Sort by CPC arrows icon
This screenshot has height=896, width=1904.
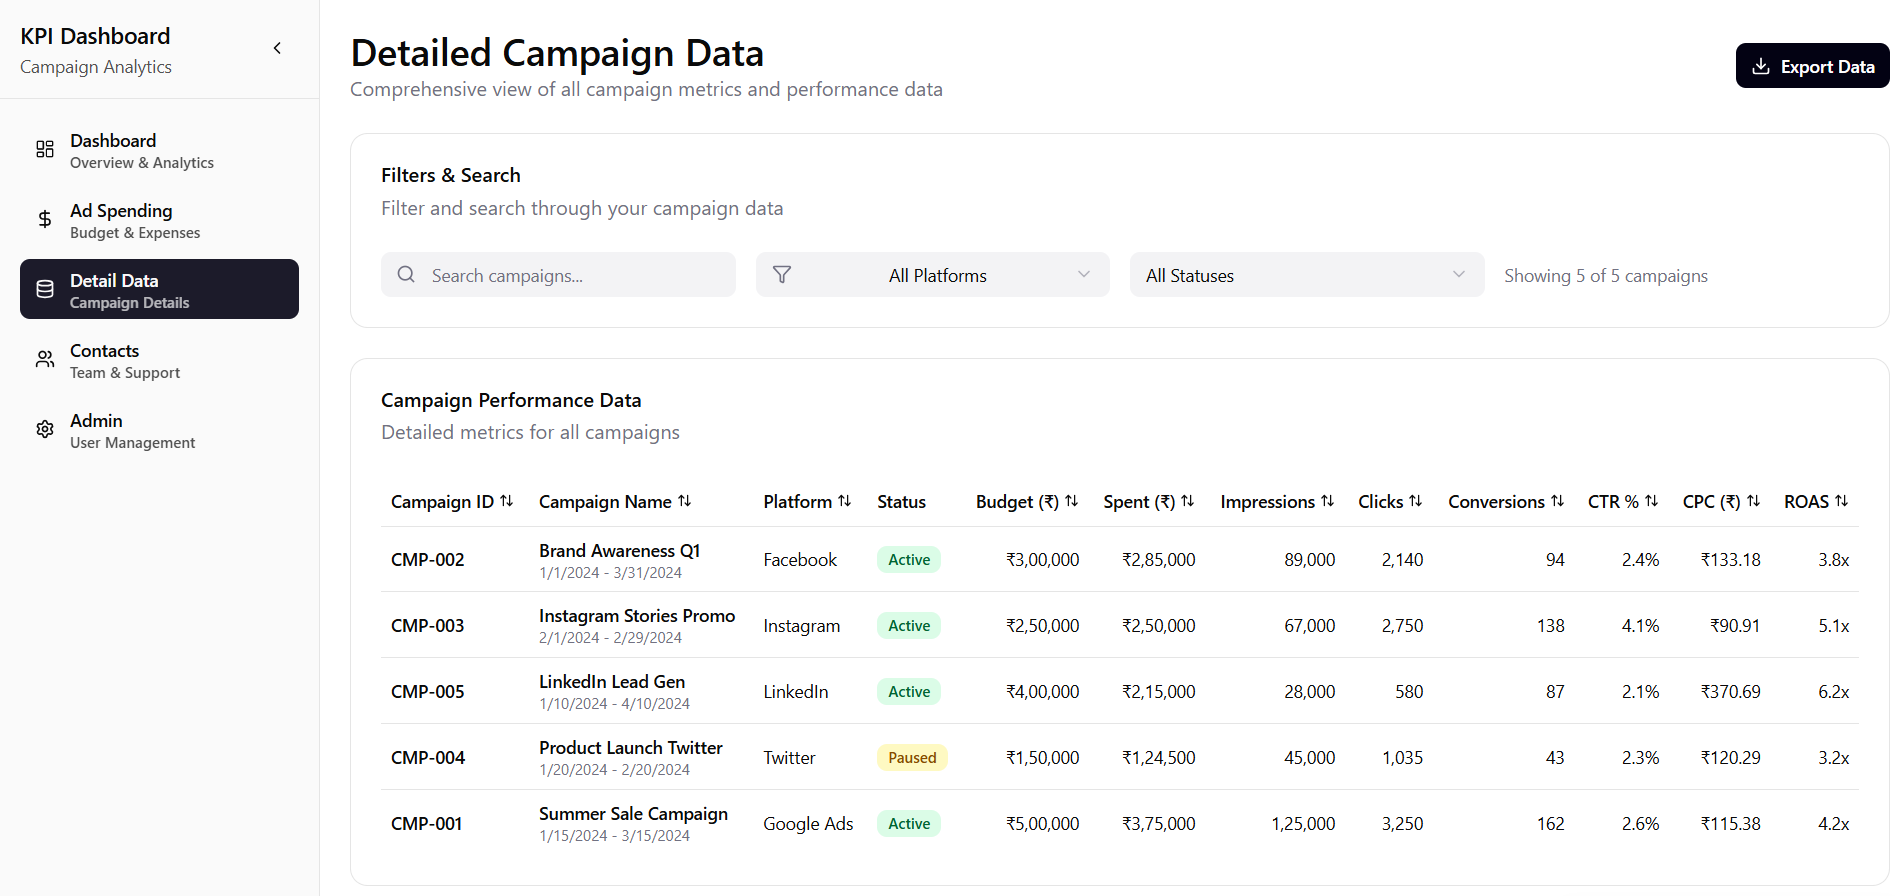tap(1754, 501)
